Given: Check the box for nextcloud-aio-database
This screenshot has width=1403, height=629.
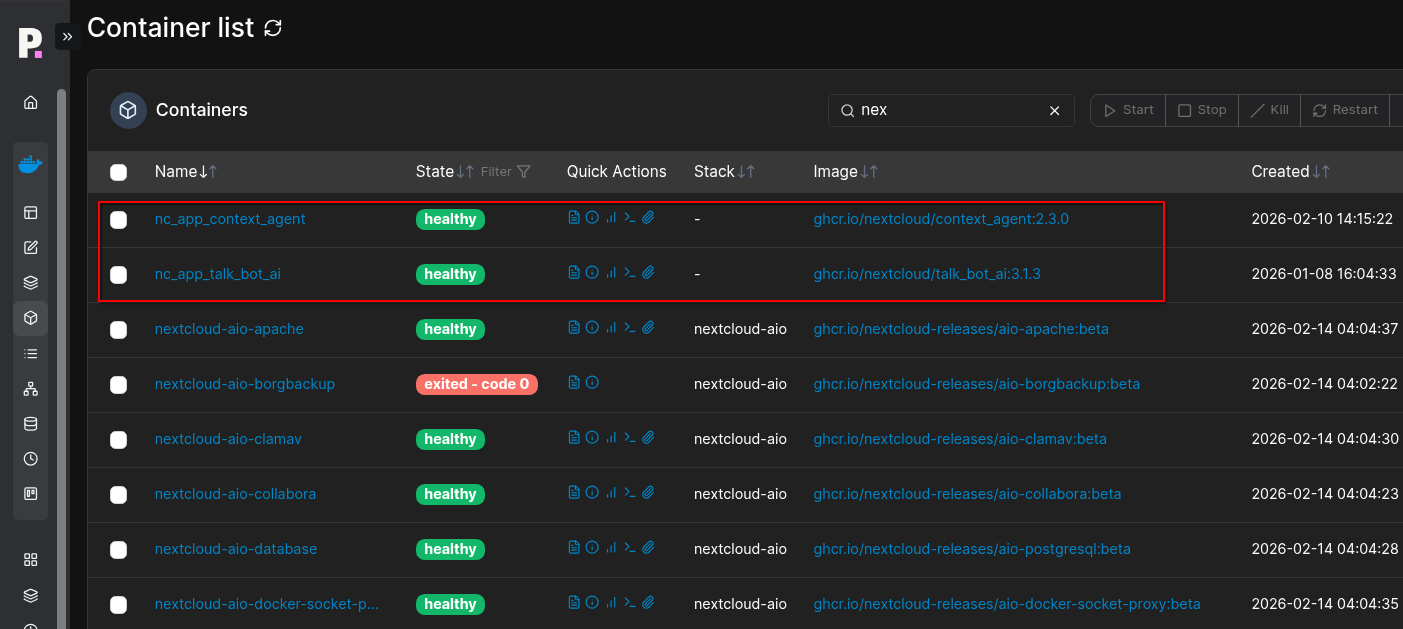Looking at the screenshot, I should click(x=118, y=549).
